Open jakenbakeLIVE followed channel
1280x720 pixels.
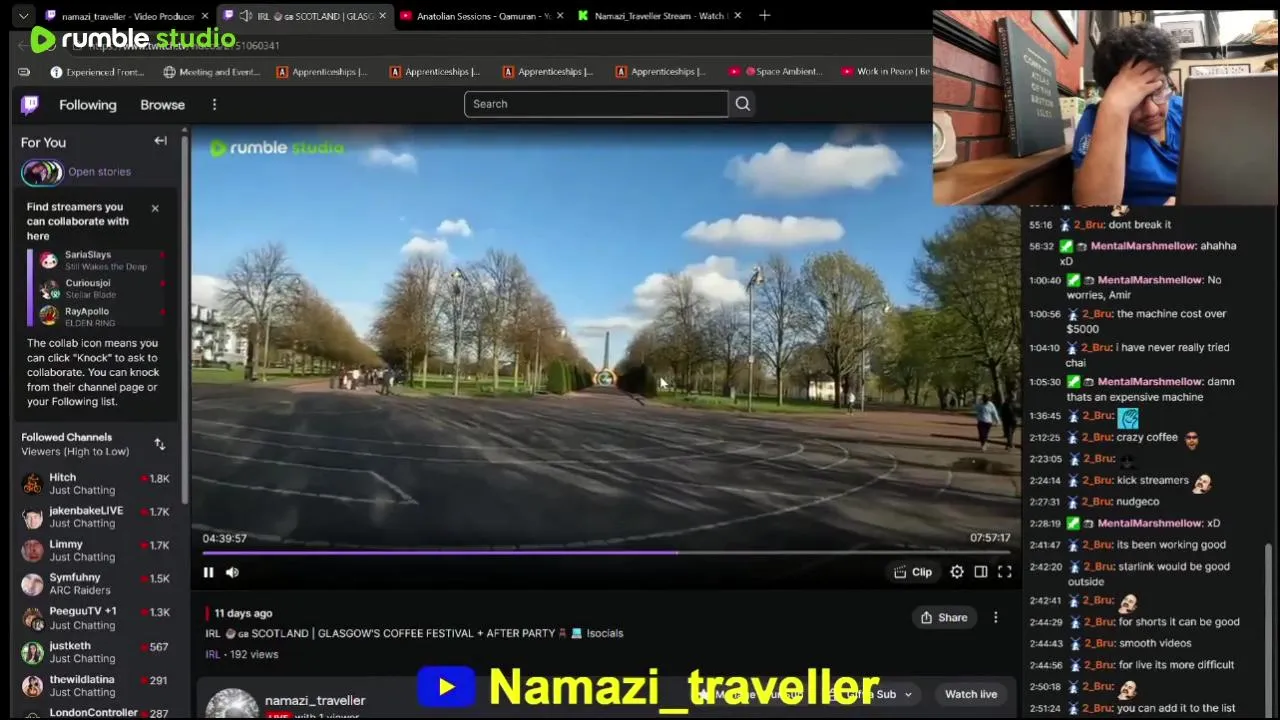(x=95, y=517)
